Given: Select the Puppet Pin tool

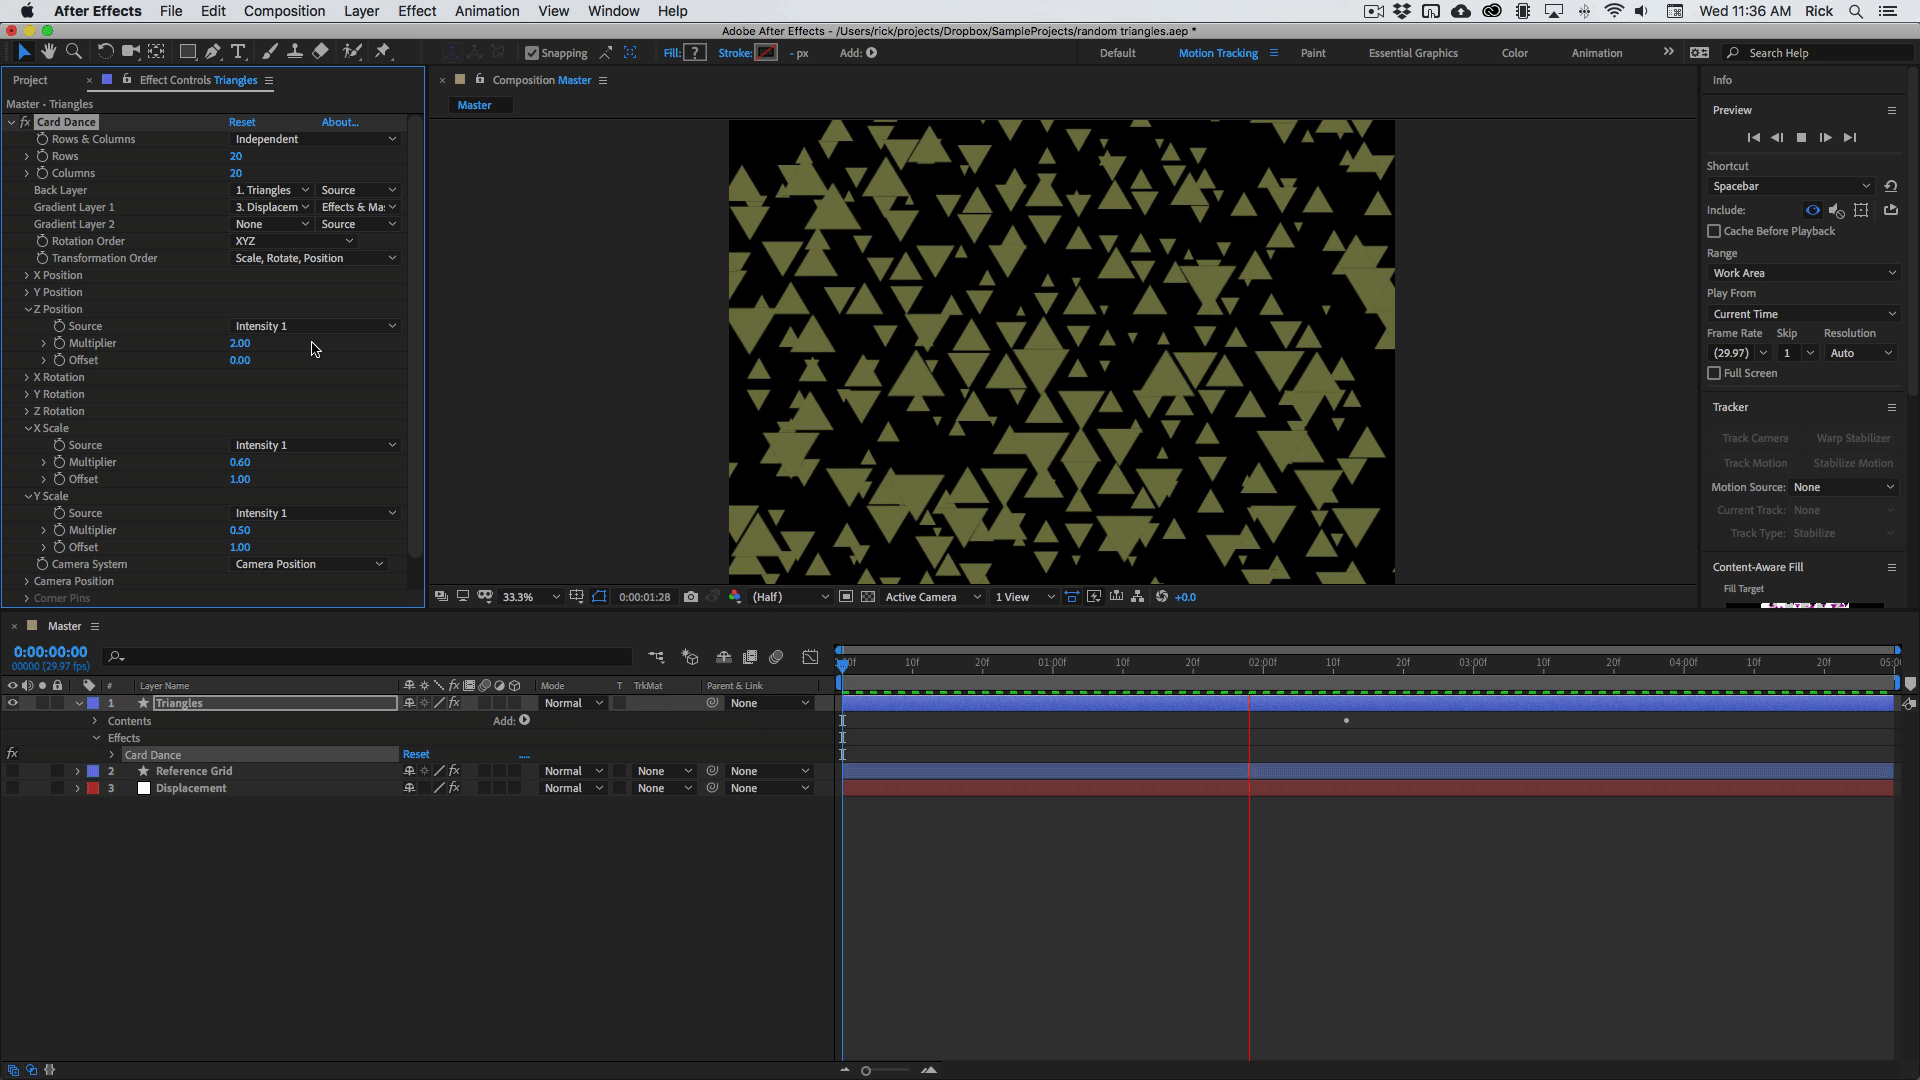Looking at the screenshot, I should click(x=383, y=52).
